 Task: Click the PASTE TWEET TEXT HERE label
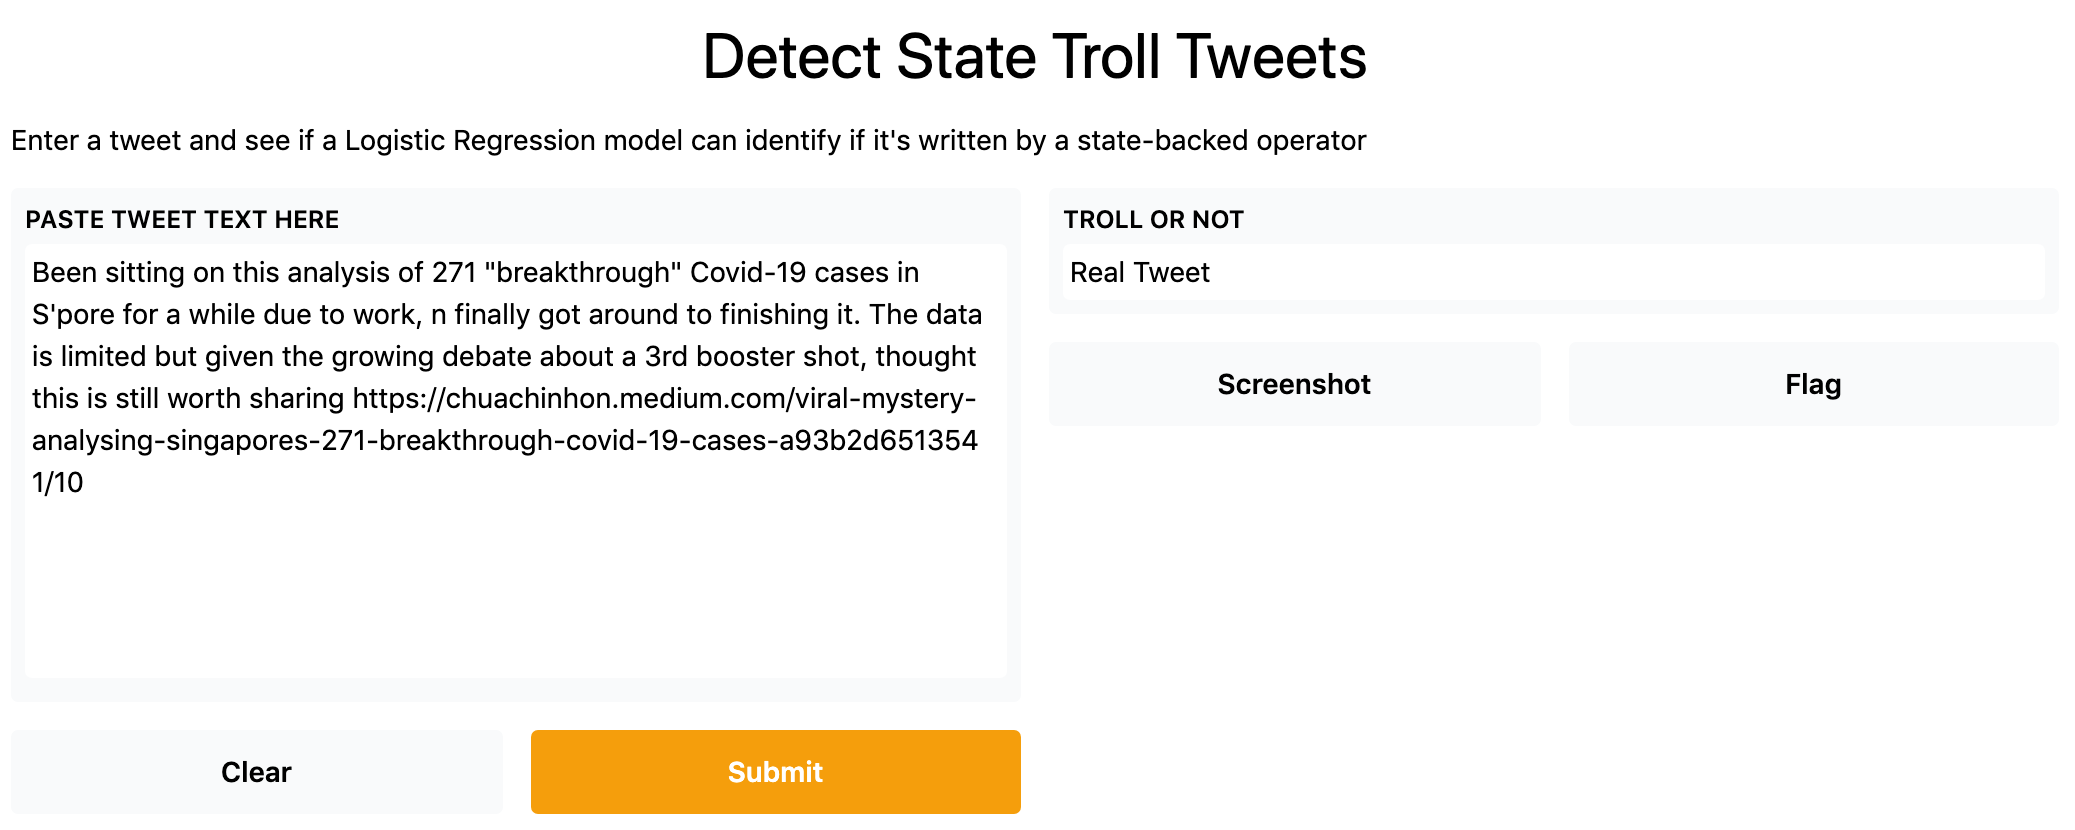[182, 220]
